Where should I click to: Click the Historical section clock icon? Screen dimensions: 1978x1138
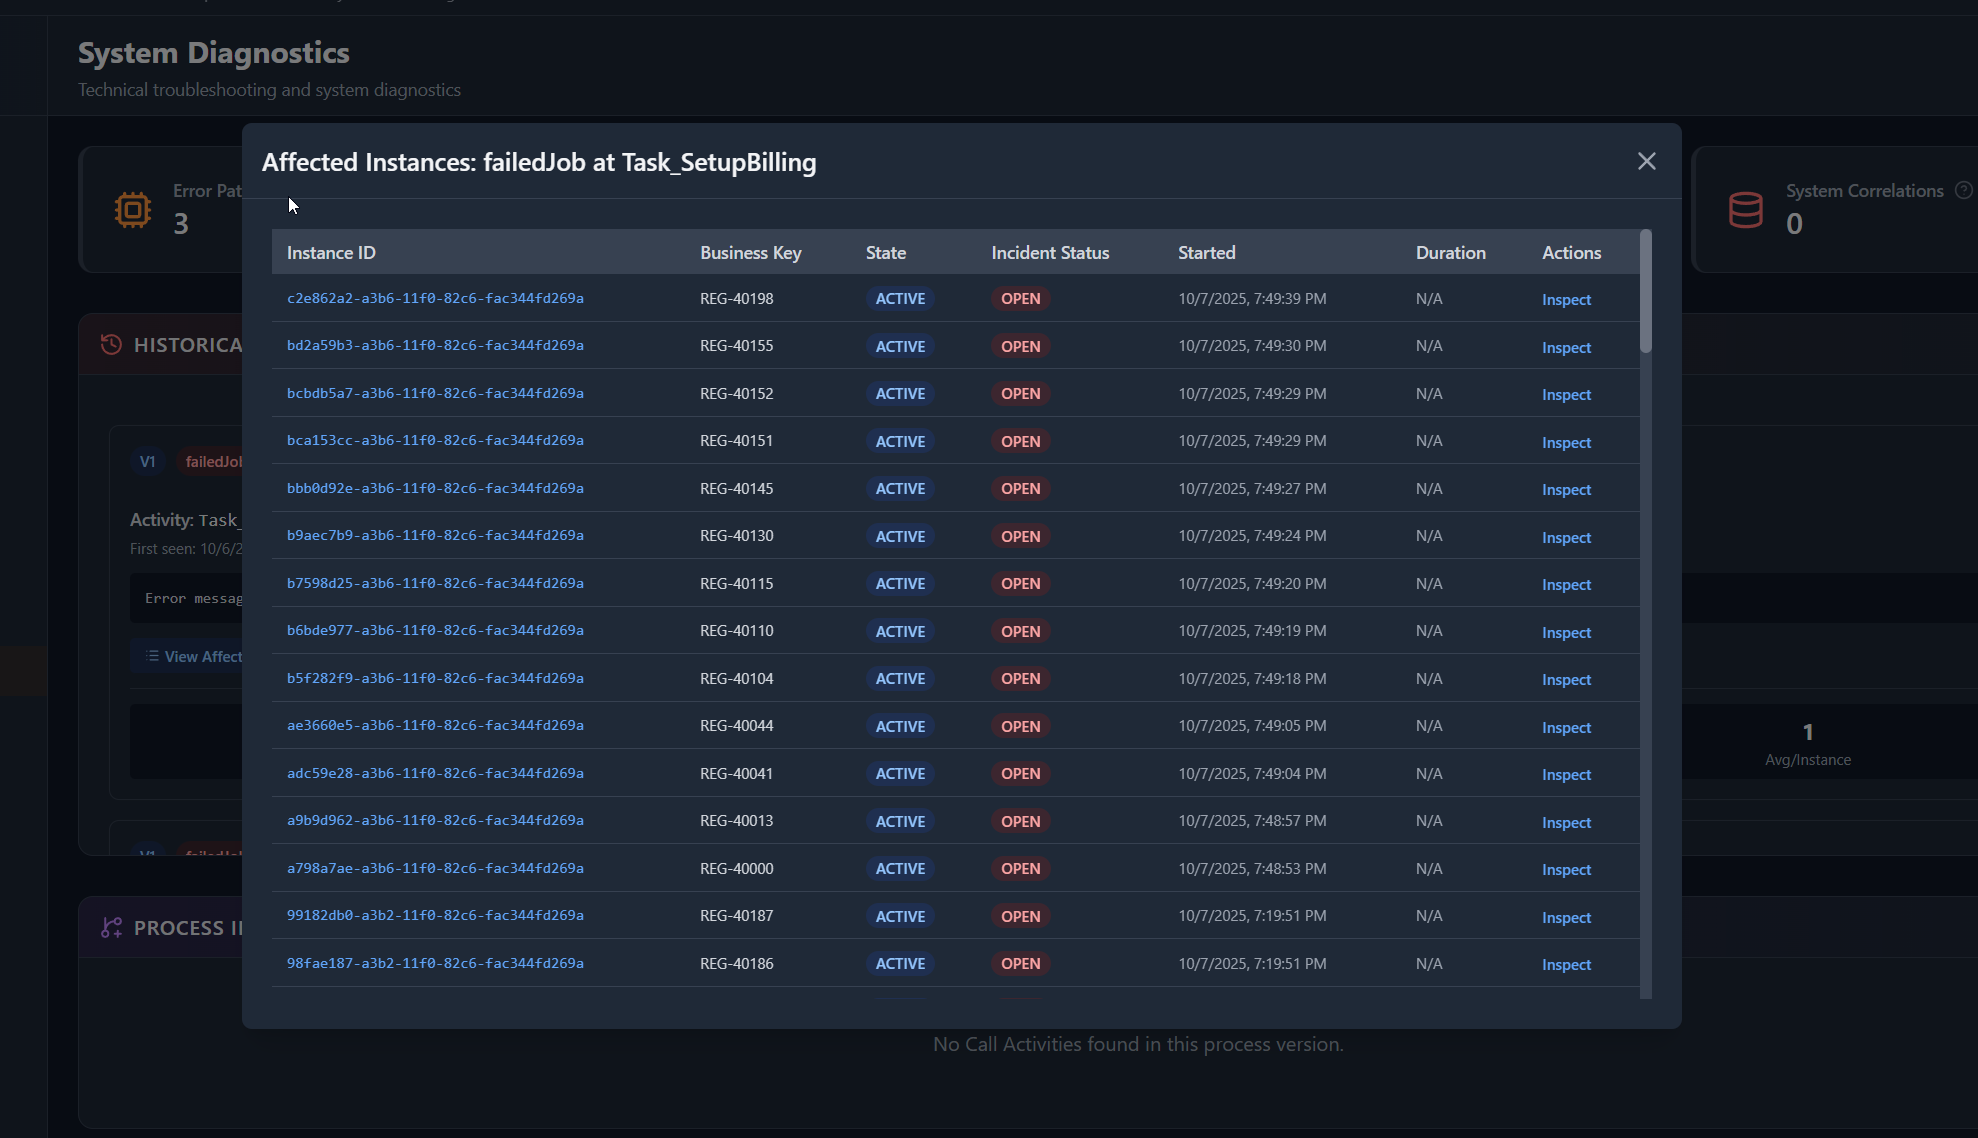coord(111,344)
